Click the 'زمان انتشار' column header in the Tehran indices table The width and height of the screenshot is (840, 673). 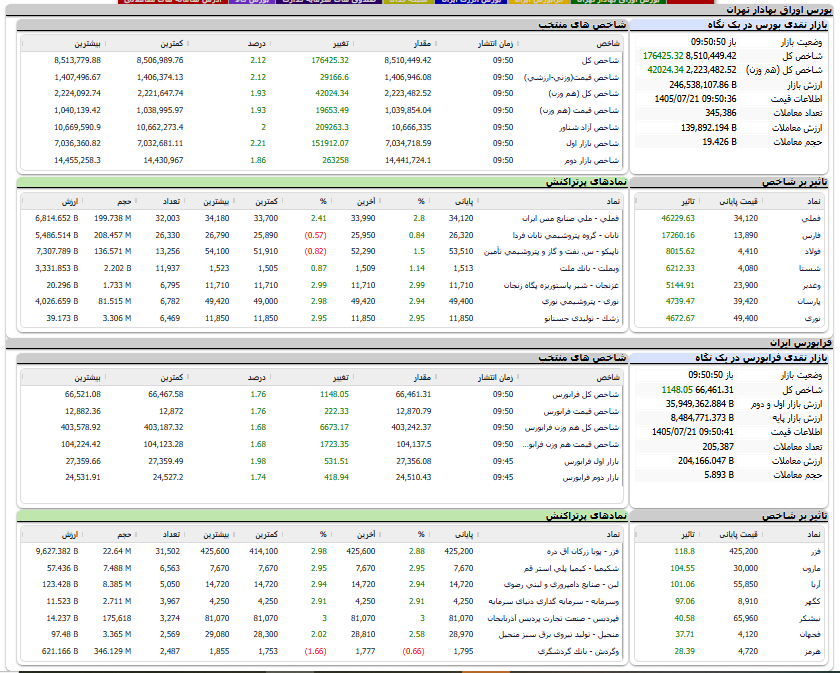tap(496, 43)
